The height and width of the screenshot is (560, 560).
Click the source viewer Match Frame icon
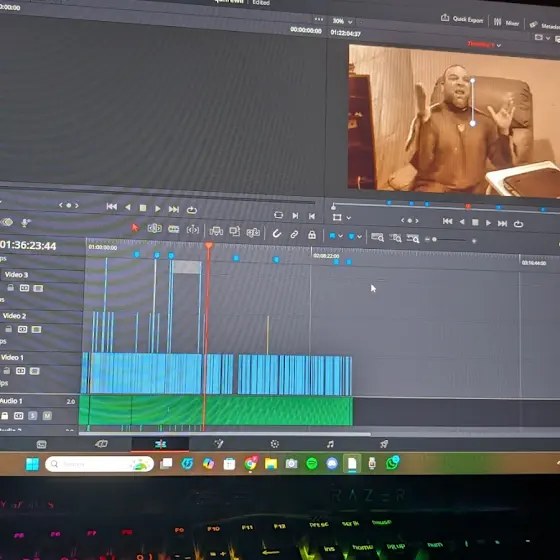278,215
